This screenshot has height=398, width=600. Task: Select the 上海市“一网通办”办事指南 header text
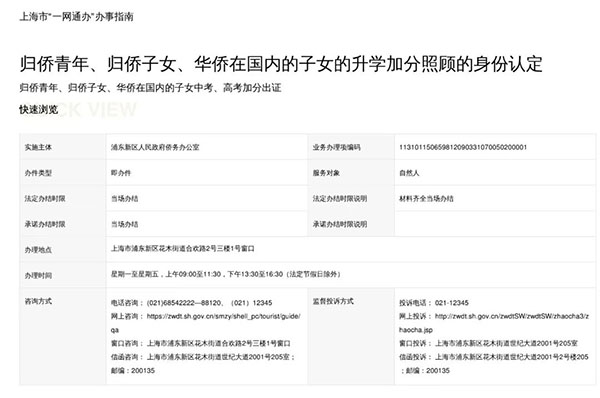click(77, 17)
